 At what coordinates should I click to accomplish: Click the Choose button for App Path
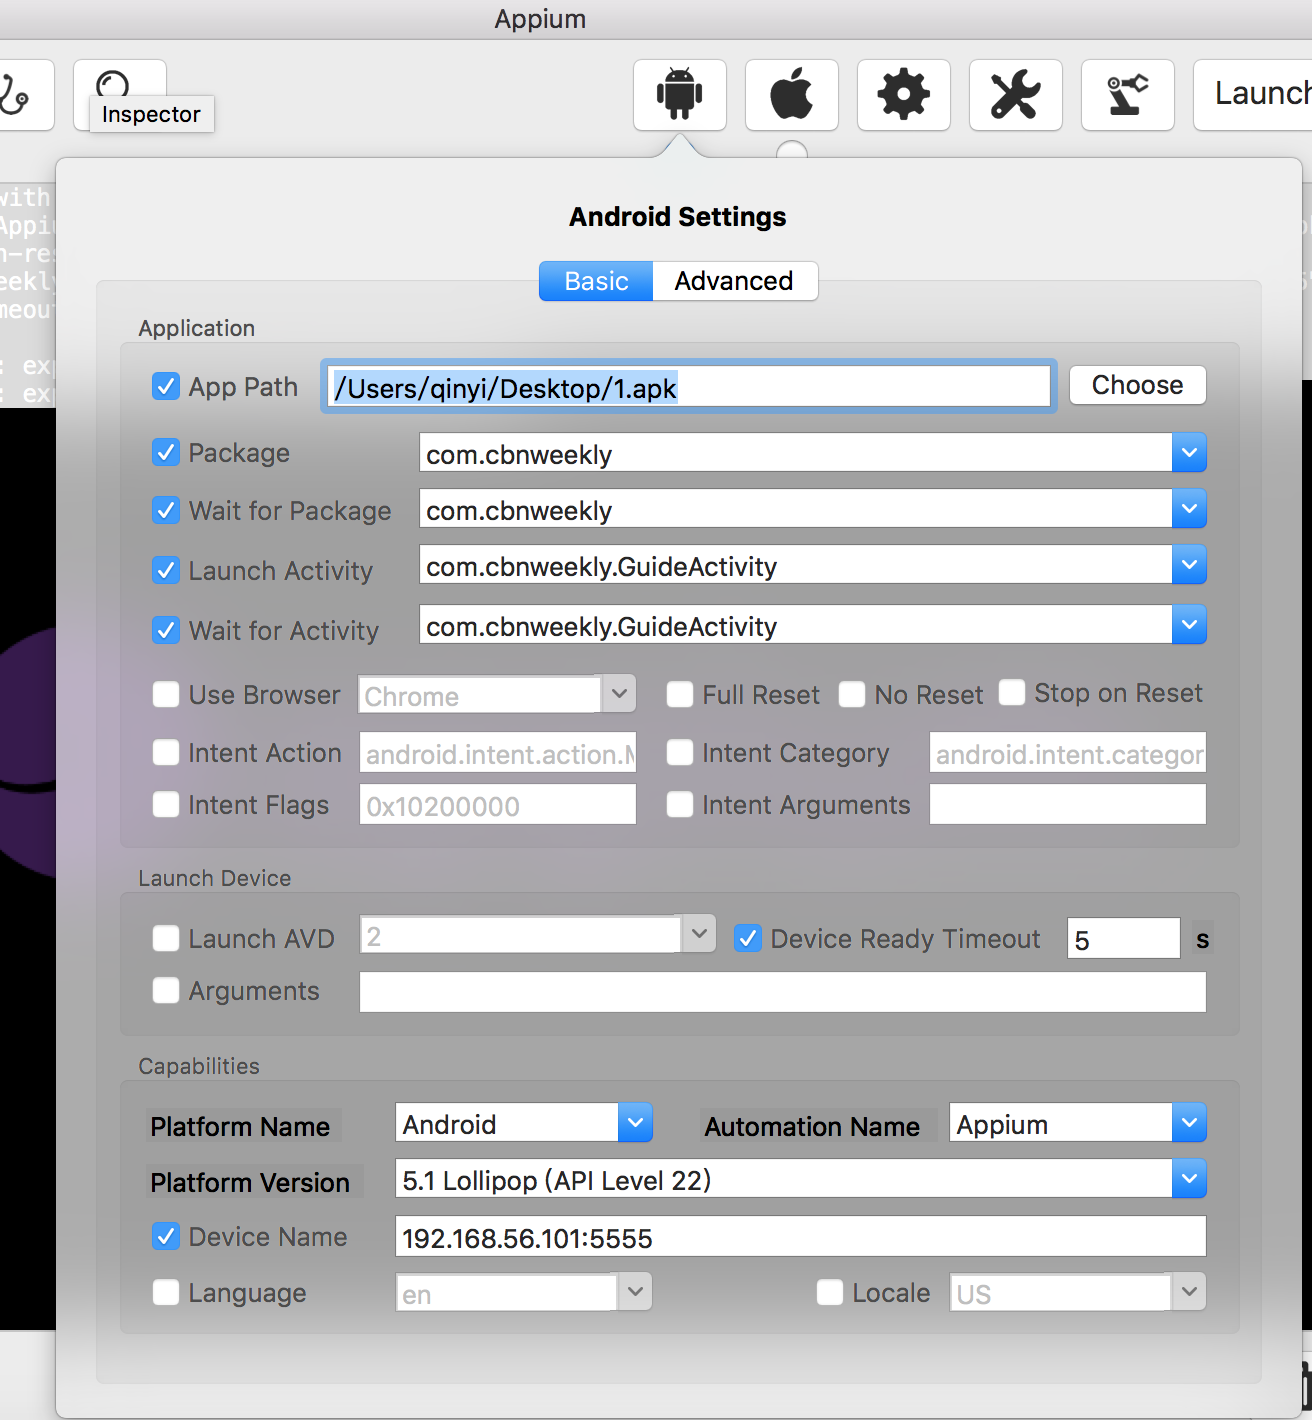click(x=1138, y=385)
